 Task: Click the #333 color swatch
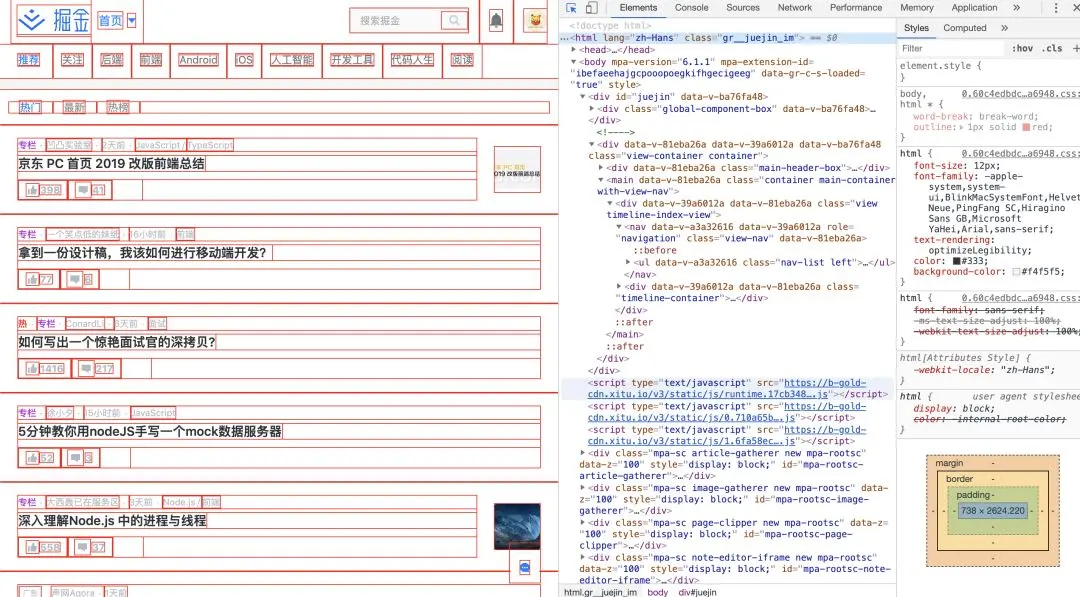click(x=957, y=261)
